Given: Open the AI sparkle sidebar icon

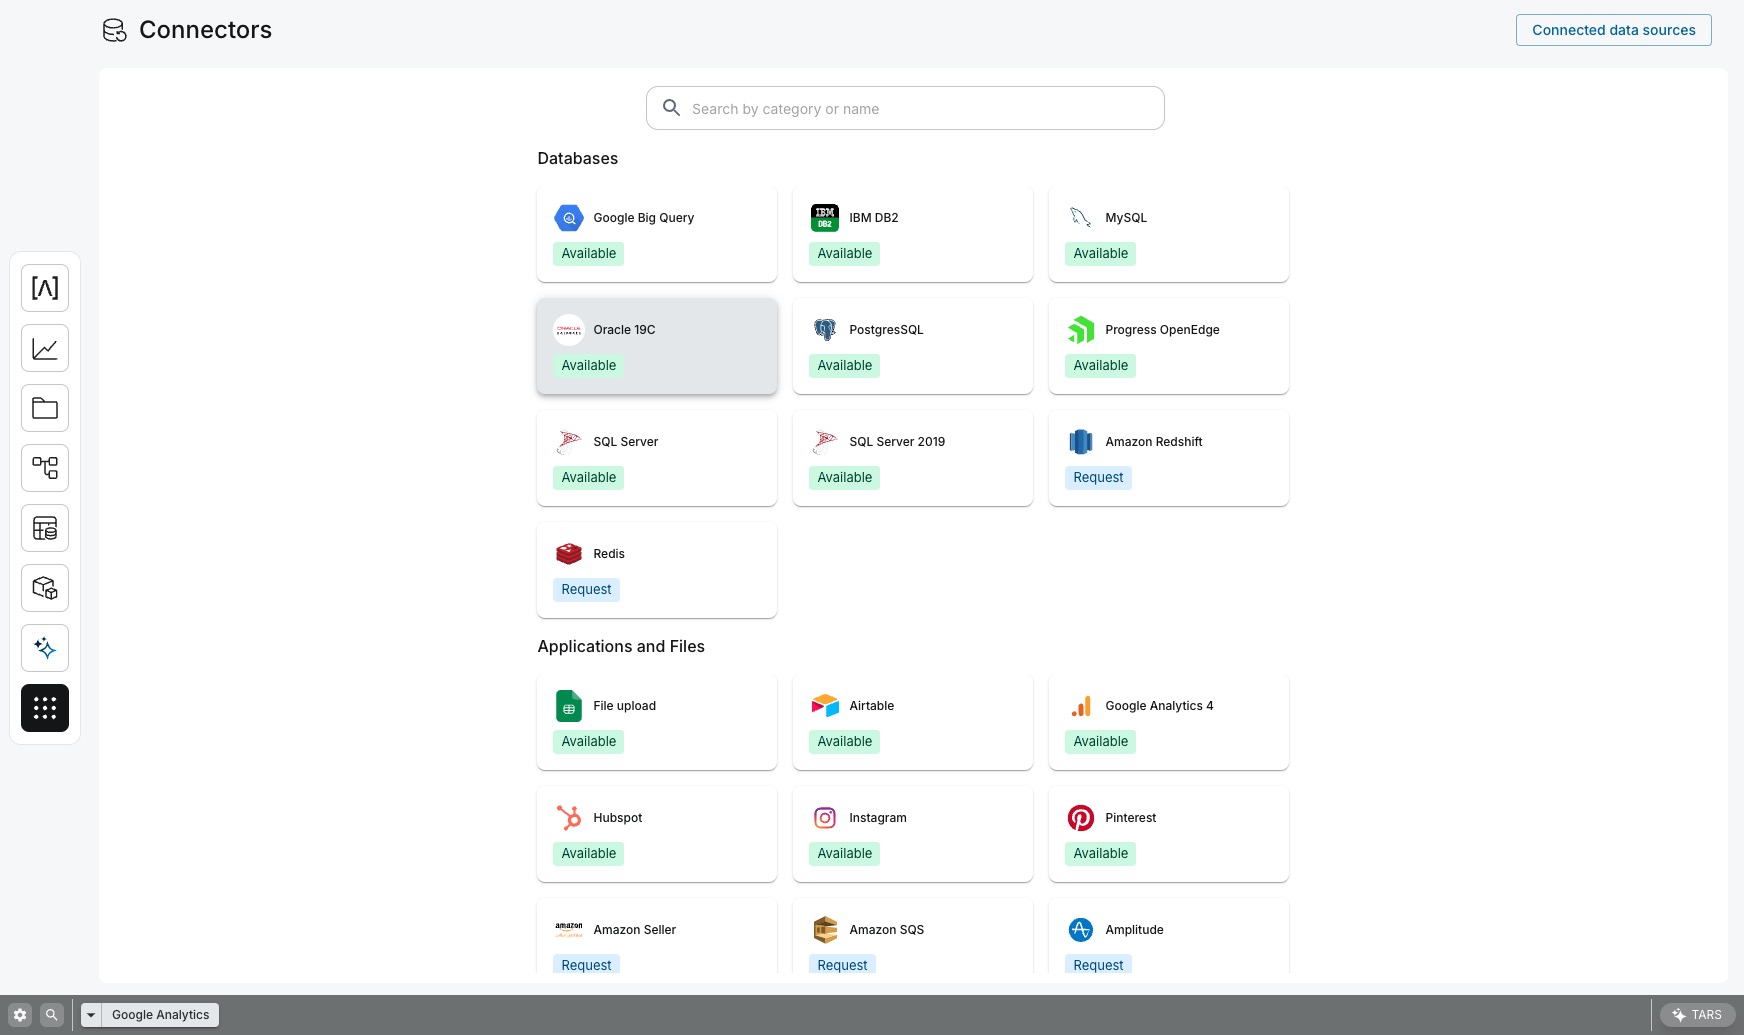Looking at the screenshot, I should point(45,648).
